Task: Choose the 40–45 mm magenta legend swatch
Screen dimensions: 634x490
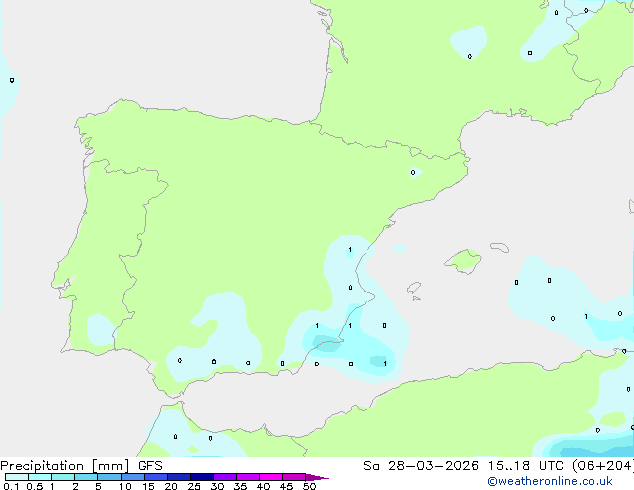Action: (x=271, y=477)
